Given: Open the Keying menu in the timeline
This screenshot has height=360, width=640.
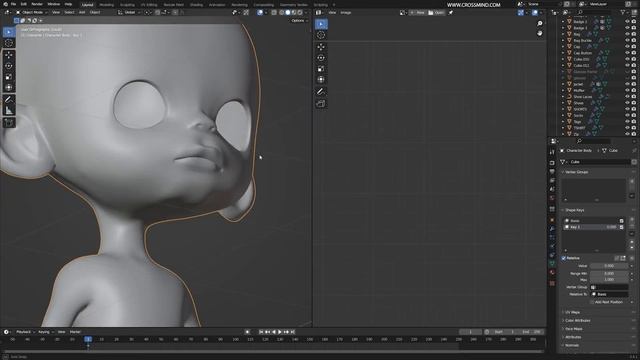Looking at the screenshot, I should (x=45, y=332).
